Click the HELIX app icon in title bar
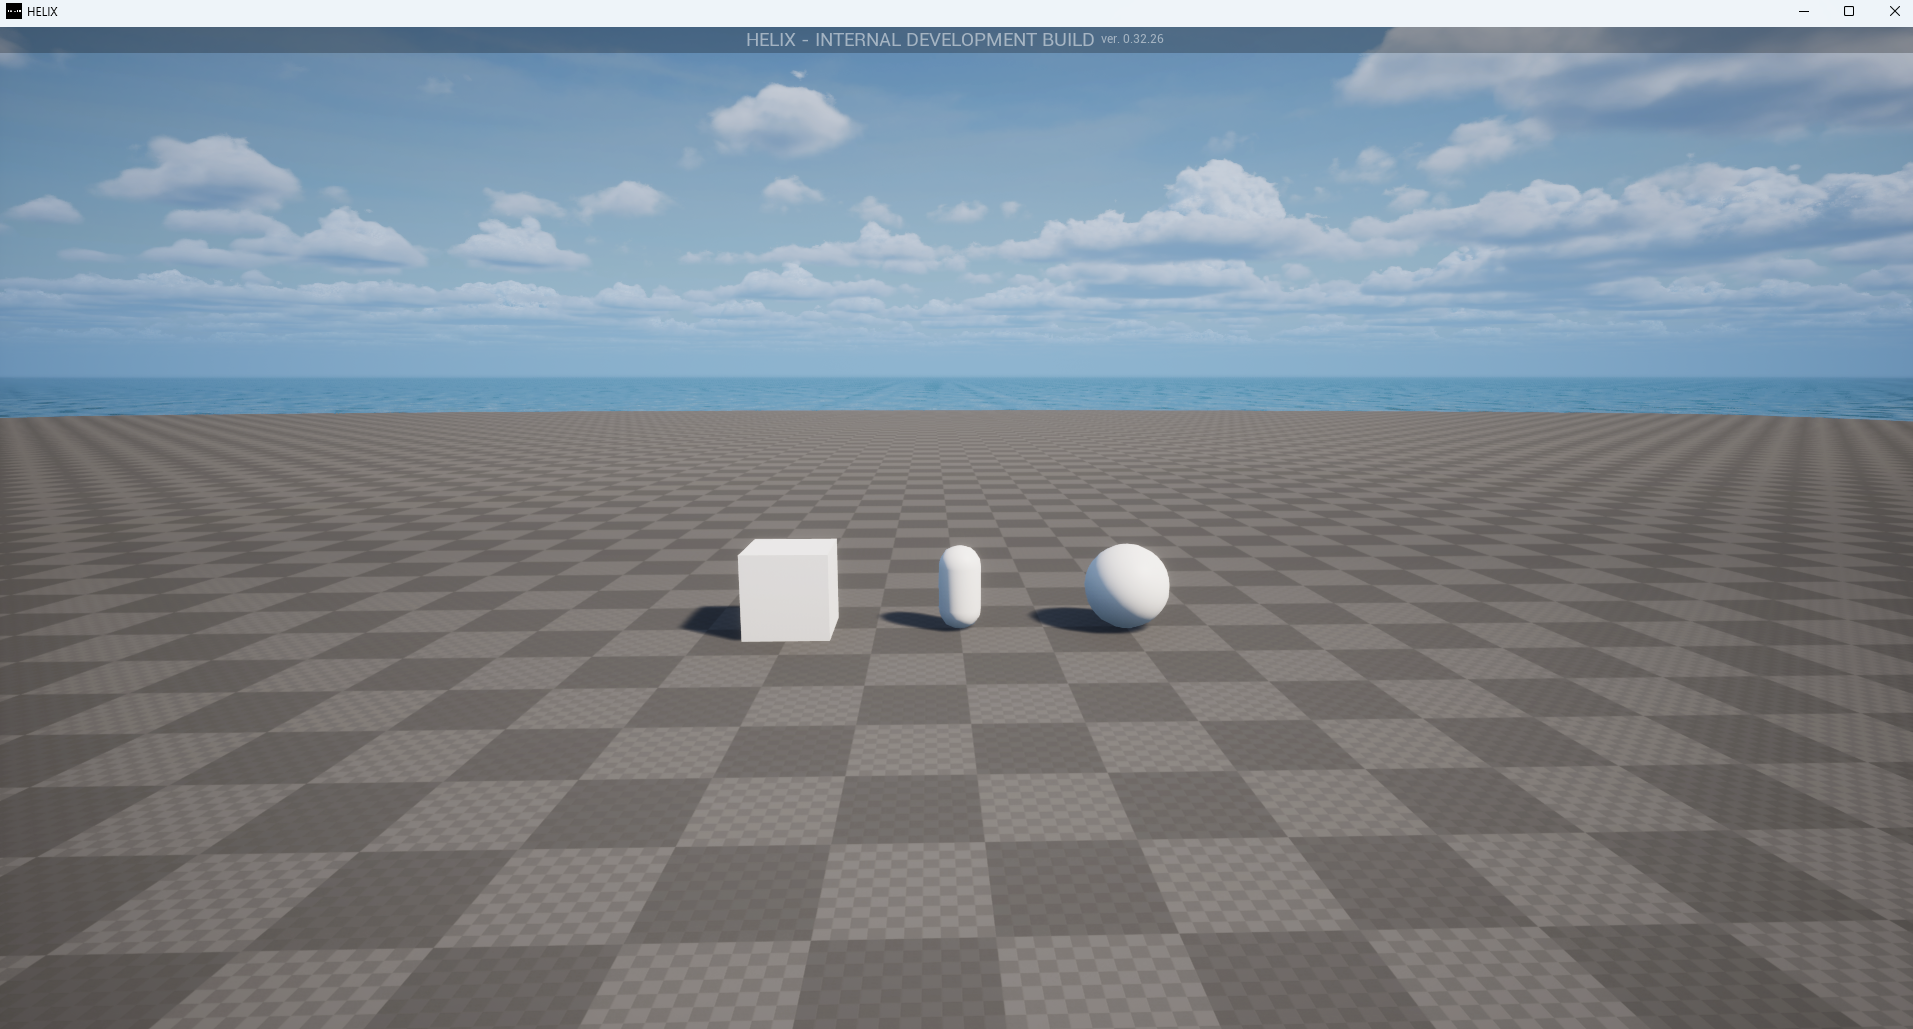This screenshot has height=1029, width=1913. tap(14, 11)
